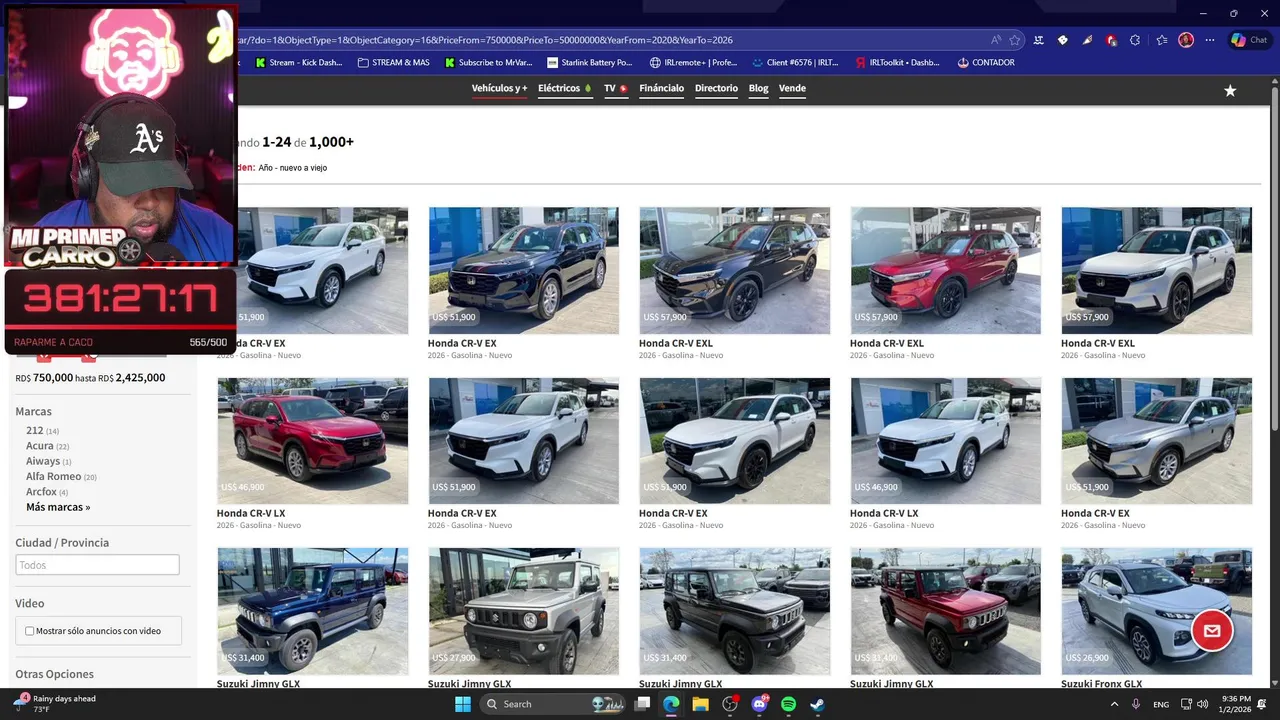
Task: Open Starlink Battery bookmark
Action: pyautogui.click(x=590, y=62)
